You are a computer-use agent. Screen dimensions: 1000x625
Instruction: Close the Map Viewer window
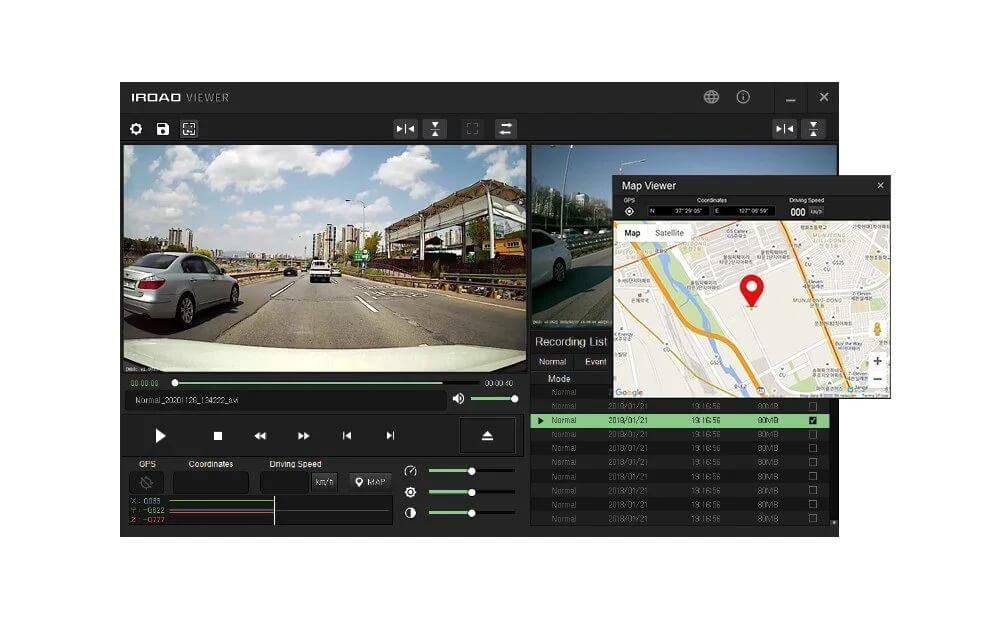[880, 185]
